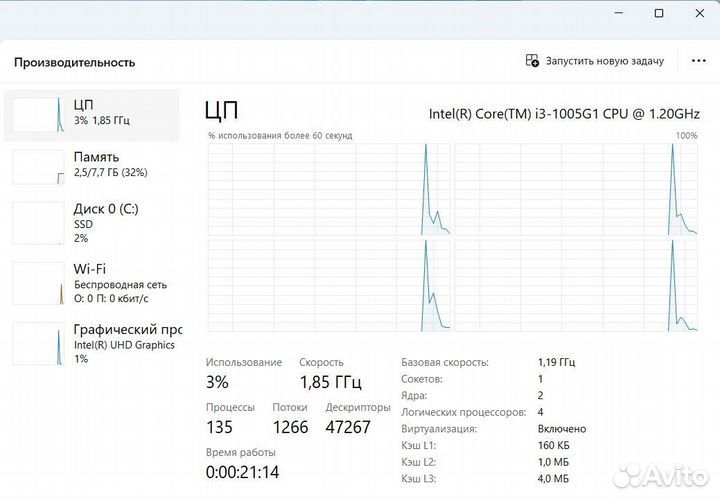Click the Использование value 3%
The height and width of the screenshot is (501, 720).
[x=217, y=382]
